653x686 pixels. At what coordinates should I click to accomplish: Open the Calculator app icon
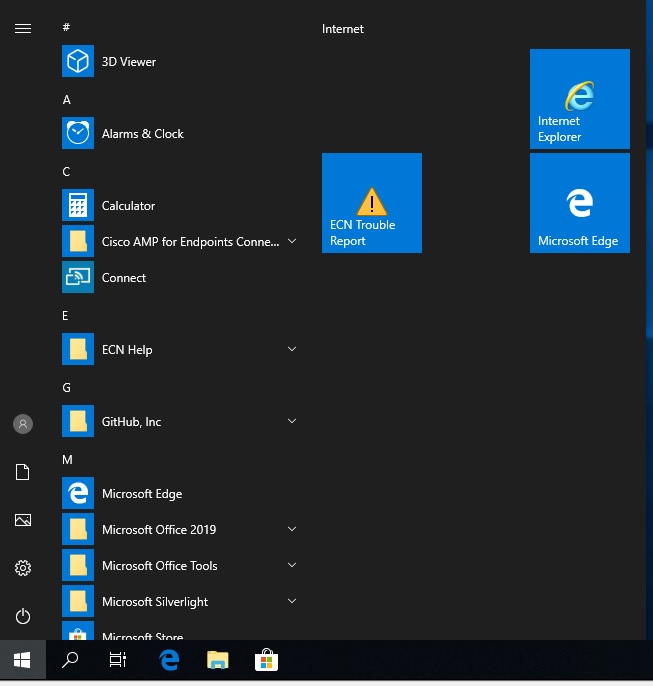[78, 205]
